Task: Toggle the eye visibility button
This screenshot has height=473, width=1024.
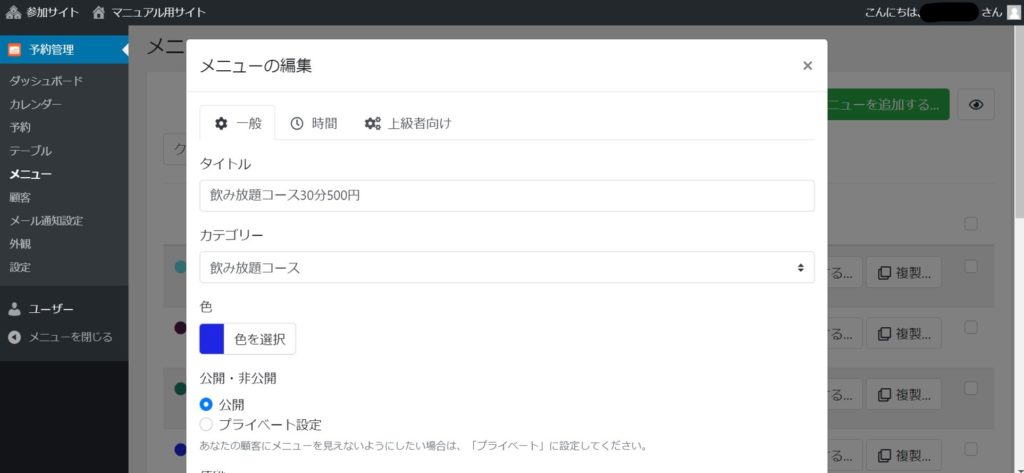Action: (976, 105)
